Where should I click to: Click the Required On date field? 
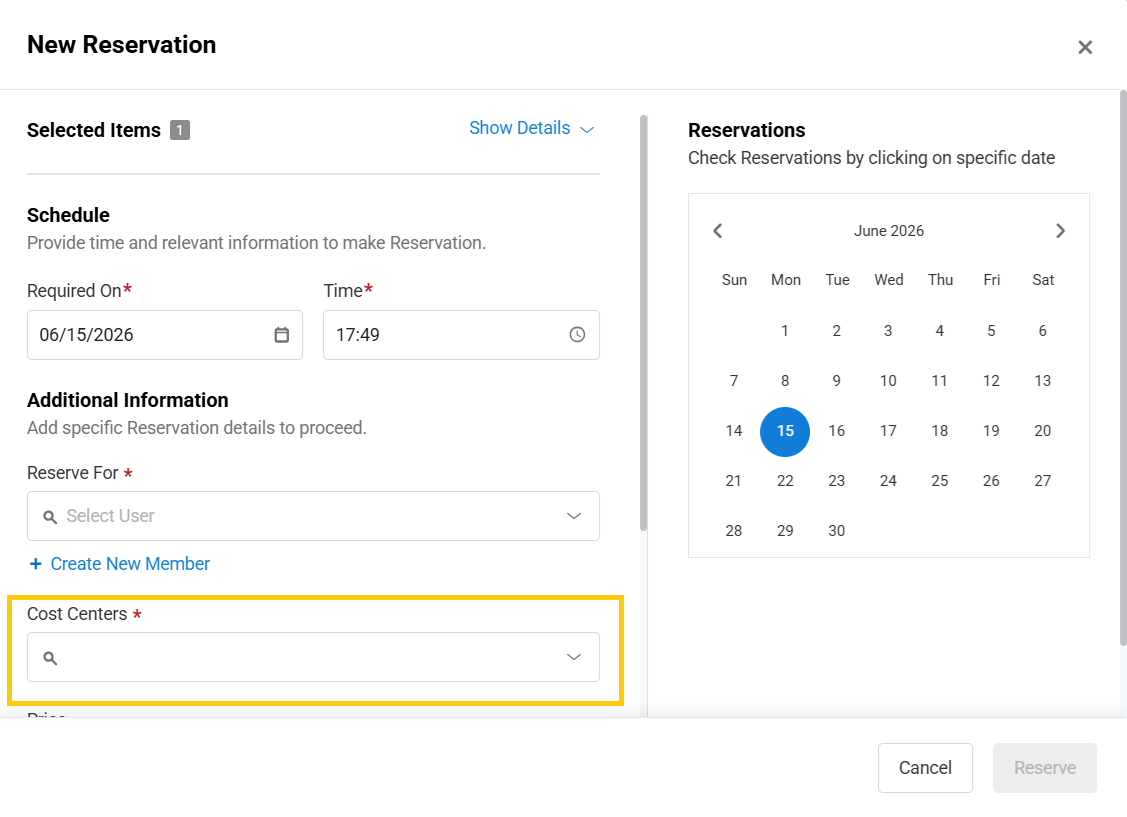(165, 335)
